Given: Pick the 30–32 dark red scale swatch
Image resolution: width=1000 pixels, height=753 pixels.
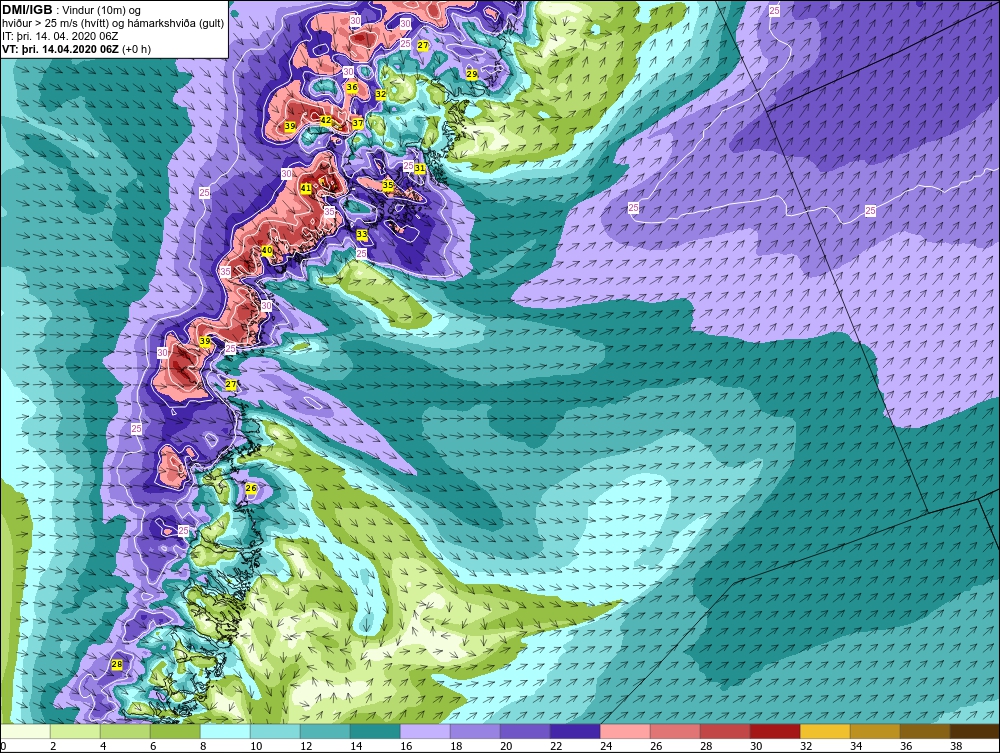Looking at the screenshot, I should [775, 731].
